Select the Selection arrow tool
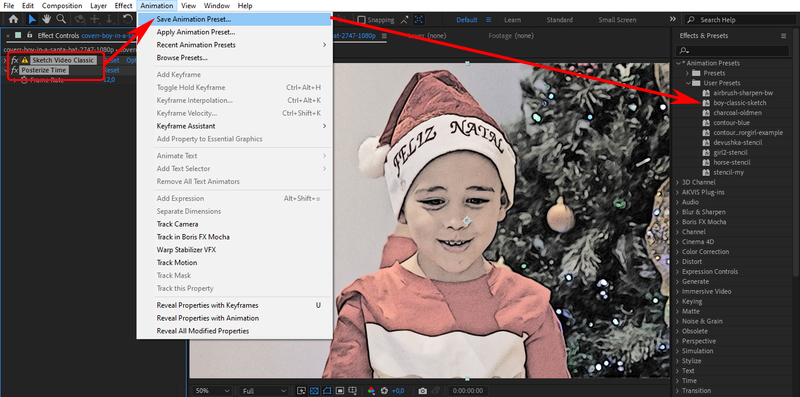800x397 pixels. [32, 19]
